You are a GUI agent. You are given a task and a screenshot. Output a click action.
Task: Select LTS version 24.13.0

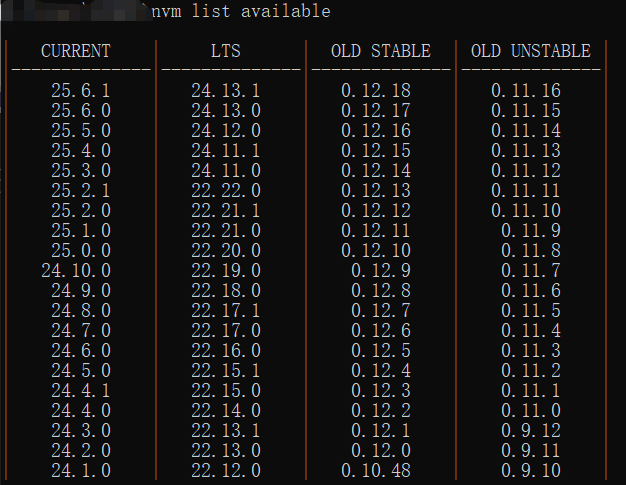click(226, 111)
